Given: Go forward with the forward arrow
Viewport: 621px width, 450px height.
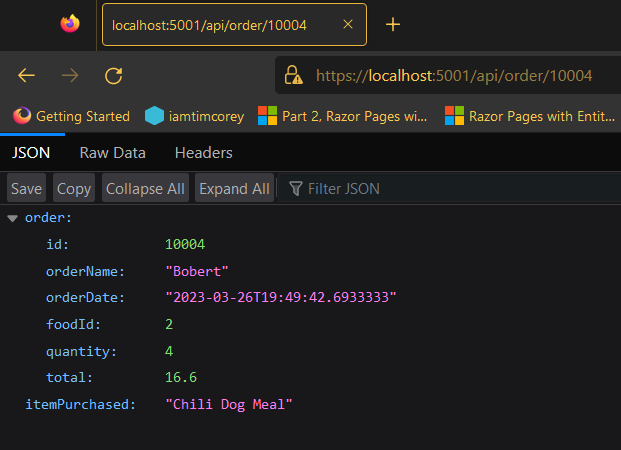Looking at the screenshot, I should 70,75.
